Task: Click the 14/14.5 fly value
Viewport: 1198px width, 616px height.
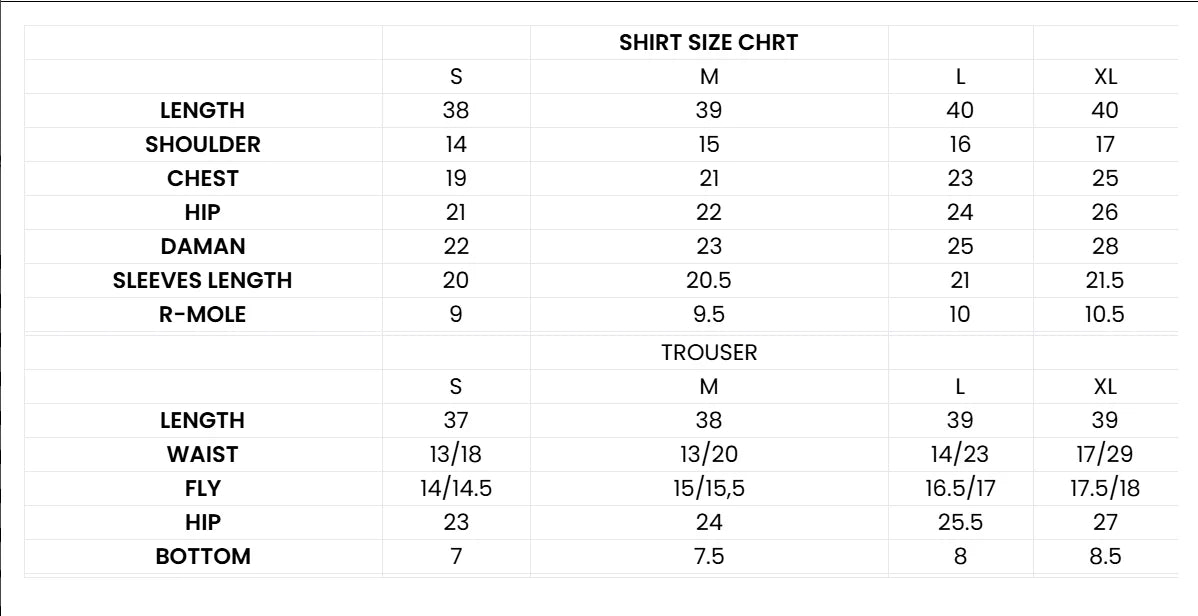Action: click(455, 489)
